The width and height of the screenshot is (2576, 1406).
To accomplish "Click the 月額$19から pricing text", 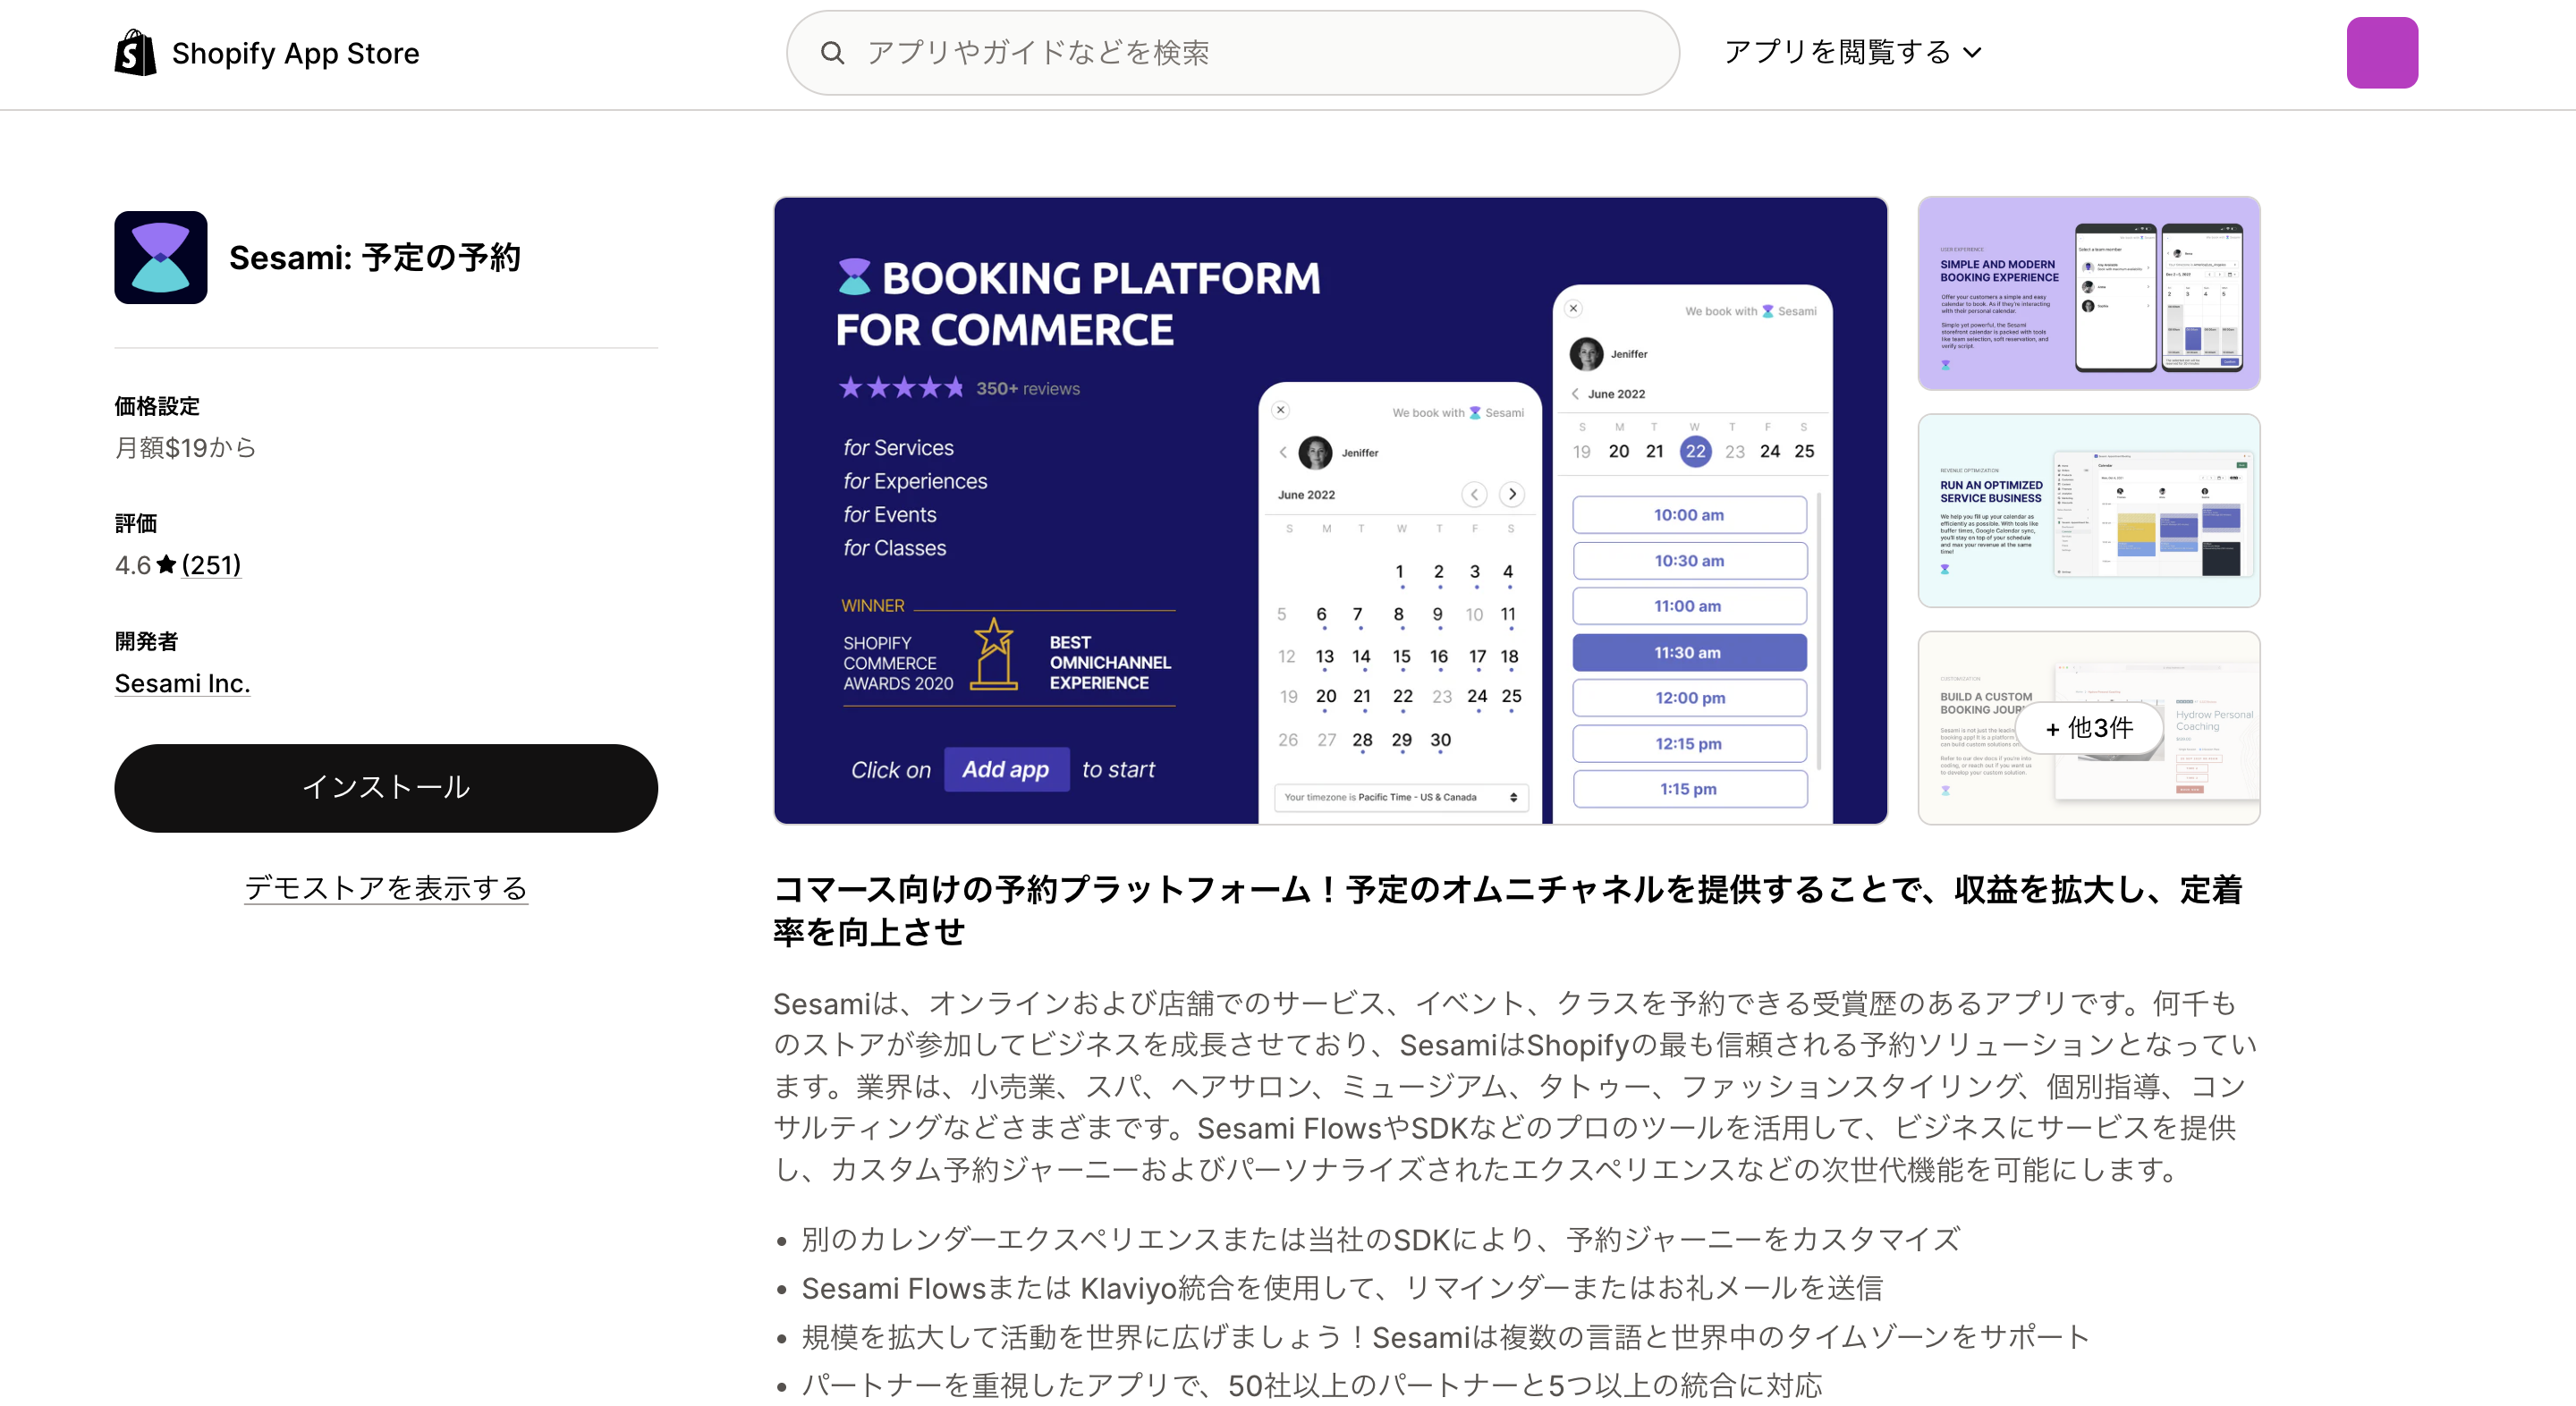I will click(185, 447).
